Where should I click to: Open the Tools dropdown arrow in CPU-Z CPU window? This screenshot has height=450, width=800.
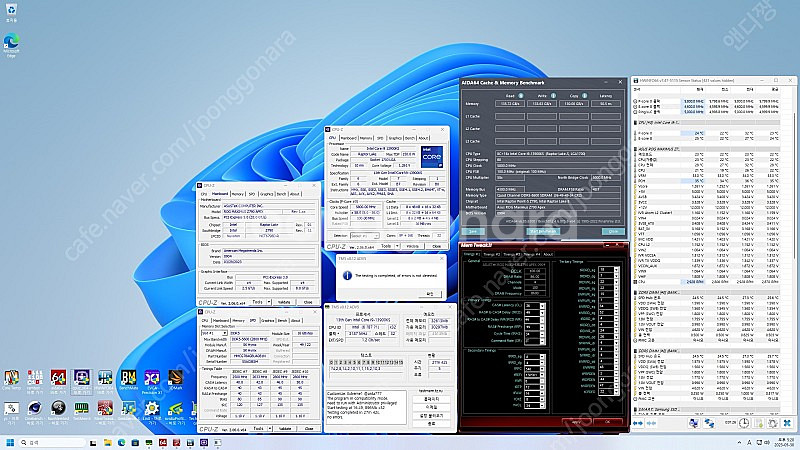click(x=397, y=246)
